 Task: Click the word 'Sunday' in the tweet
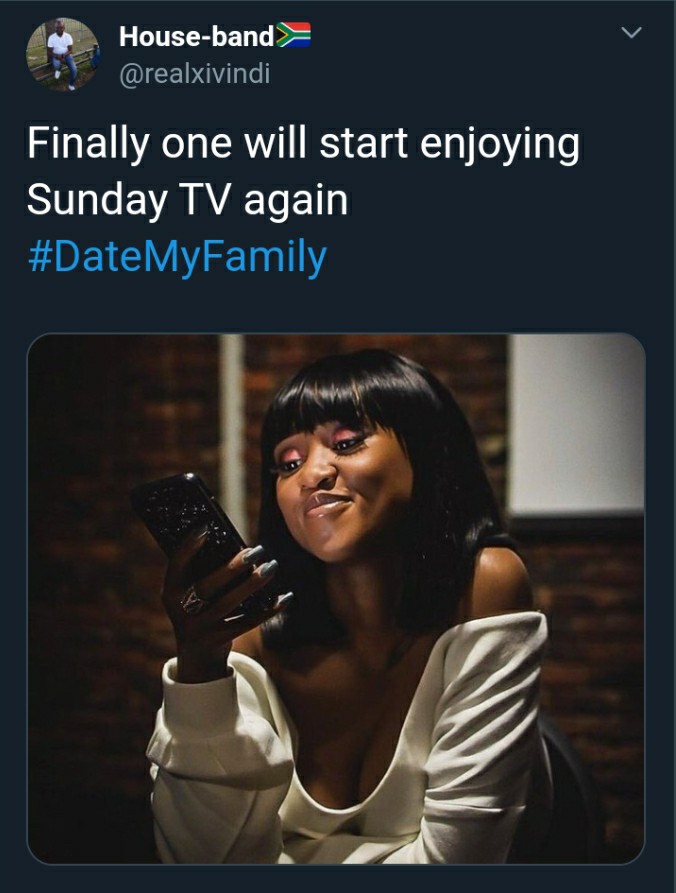[97, 201]
